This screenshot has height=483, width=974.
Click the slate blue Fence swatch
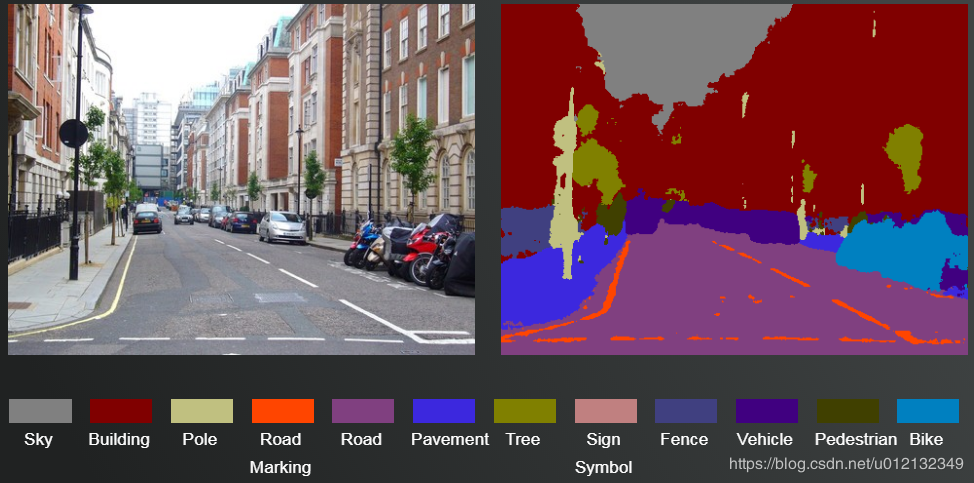click(686, 411)
